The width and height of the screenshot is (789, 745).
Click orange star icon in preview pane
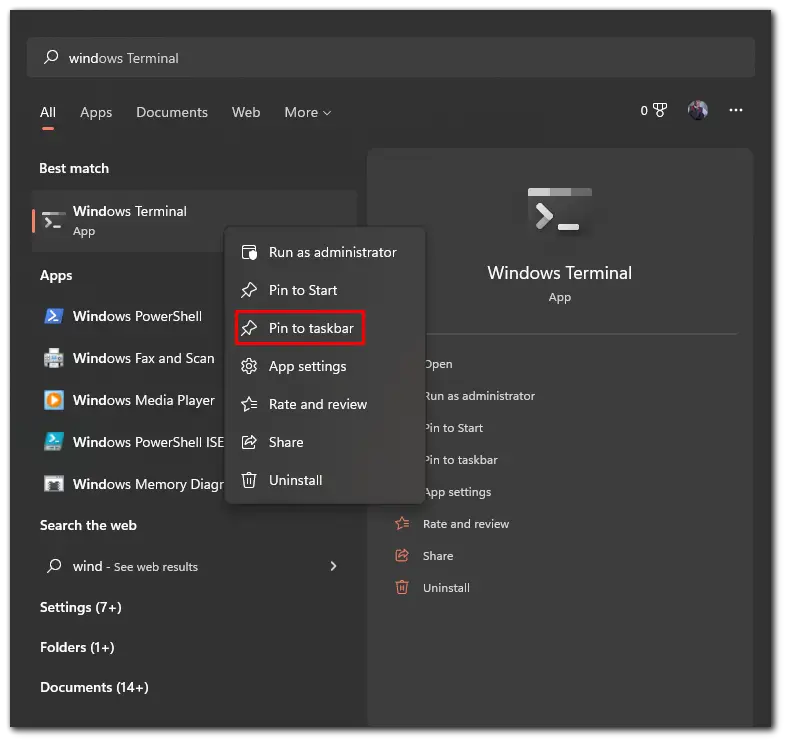pyautogui.click(x=402, y=524)
